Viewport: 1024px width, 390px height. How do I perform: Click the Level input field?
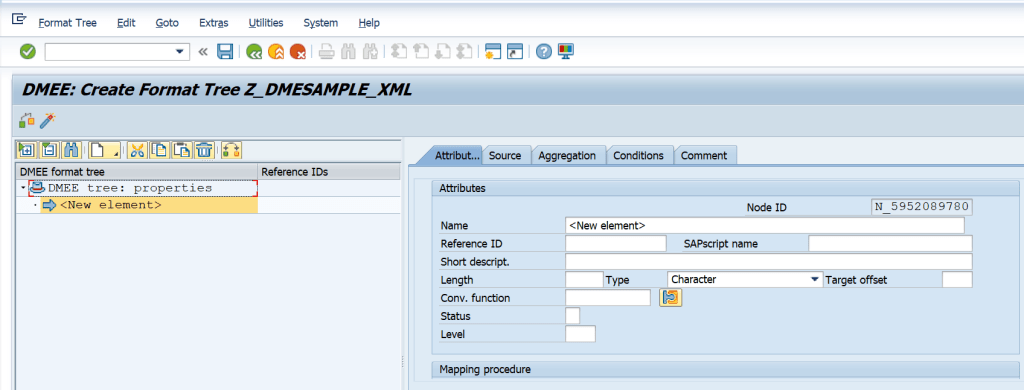pyautogui.click(x=580, y=334)
